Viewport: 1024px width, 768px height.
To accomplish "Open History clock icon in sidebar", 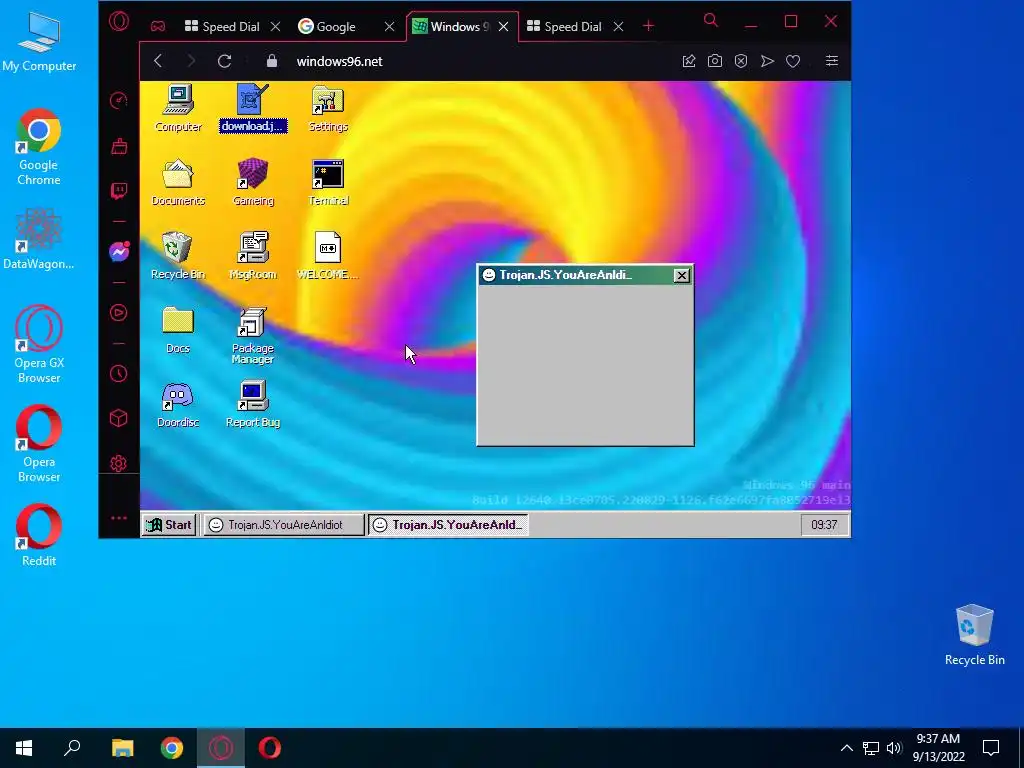I will tap(119, 374).
